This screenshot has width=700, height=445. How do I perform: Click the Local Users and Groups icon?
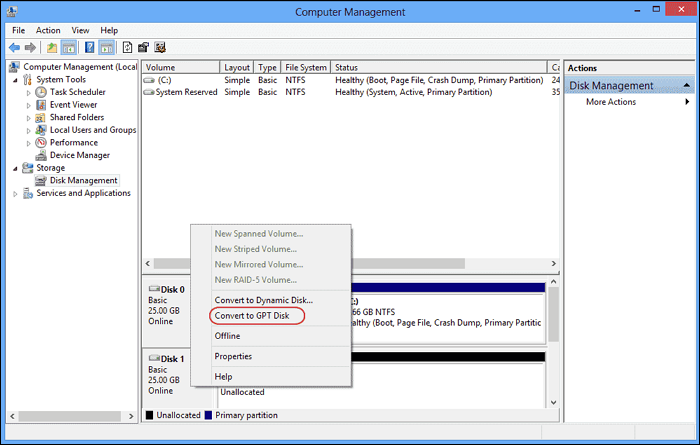[41, 130]
